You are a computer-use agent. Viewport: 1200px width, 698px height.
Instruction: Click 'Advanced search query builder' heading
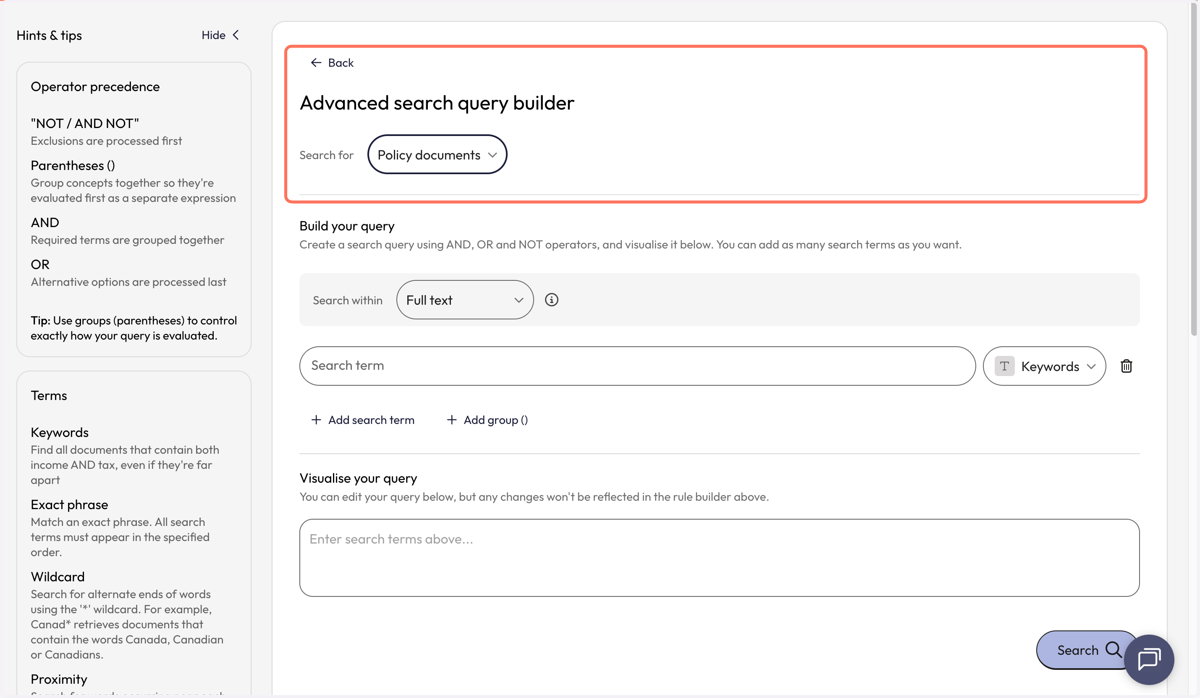pyautogui.click(x=437, y=103)
